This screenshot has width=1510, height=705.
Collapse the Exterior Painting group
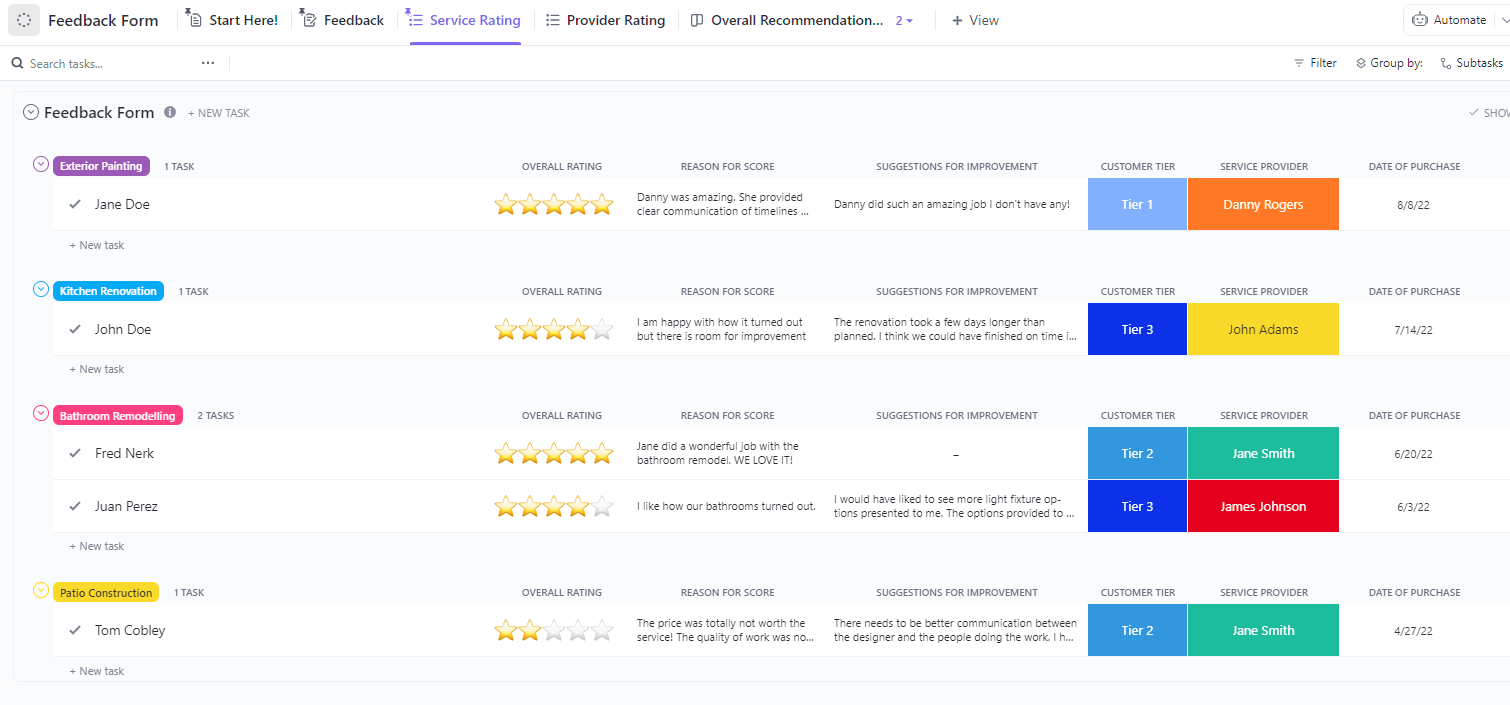[x=41, y=164]
